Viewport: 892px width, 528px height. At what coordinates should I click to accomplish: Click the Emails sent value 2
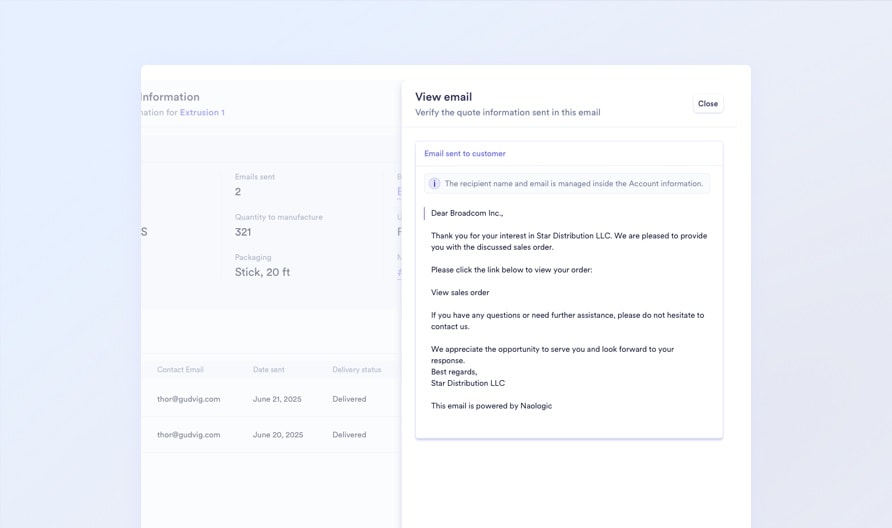pos(238,192)
